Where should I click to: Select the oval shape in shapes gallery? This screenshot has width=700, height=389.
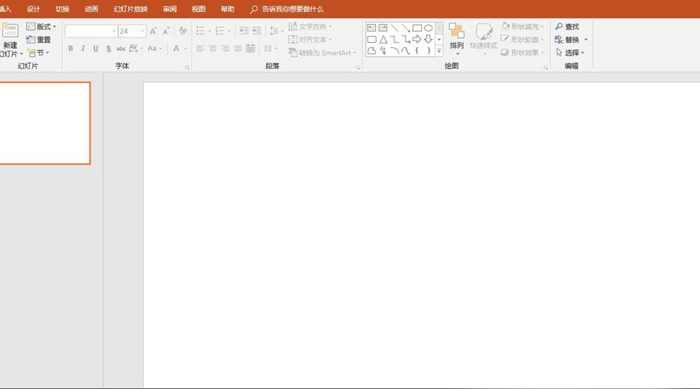[x=428, y=28]
